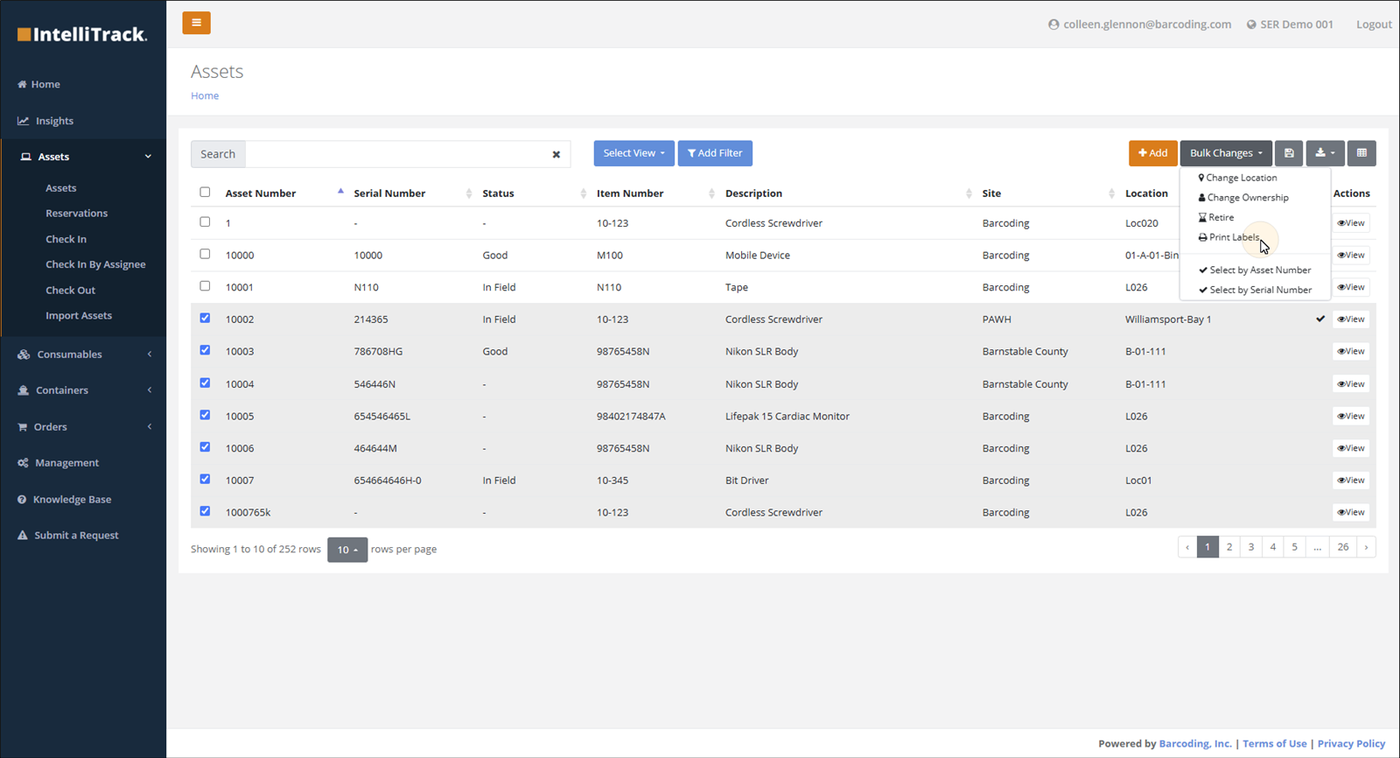Open Insights in the sidebar

tap(45, 120)
